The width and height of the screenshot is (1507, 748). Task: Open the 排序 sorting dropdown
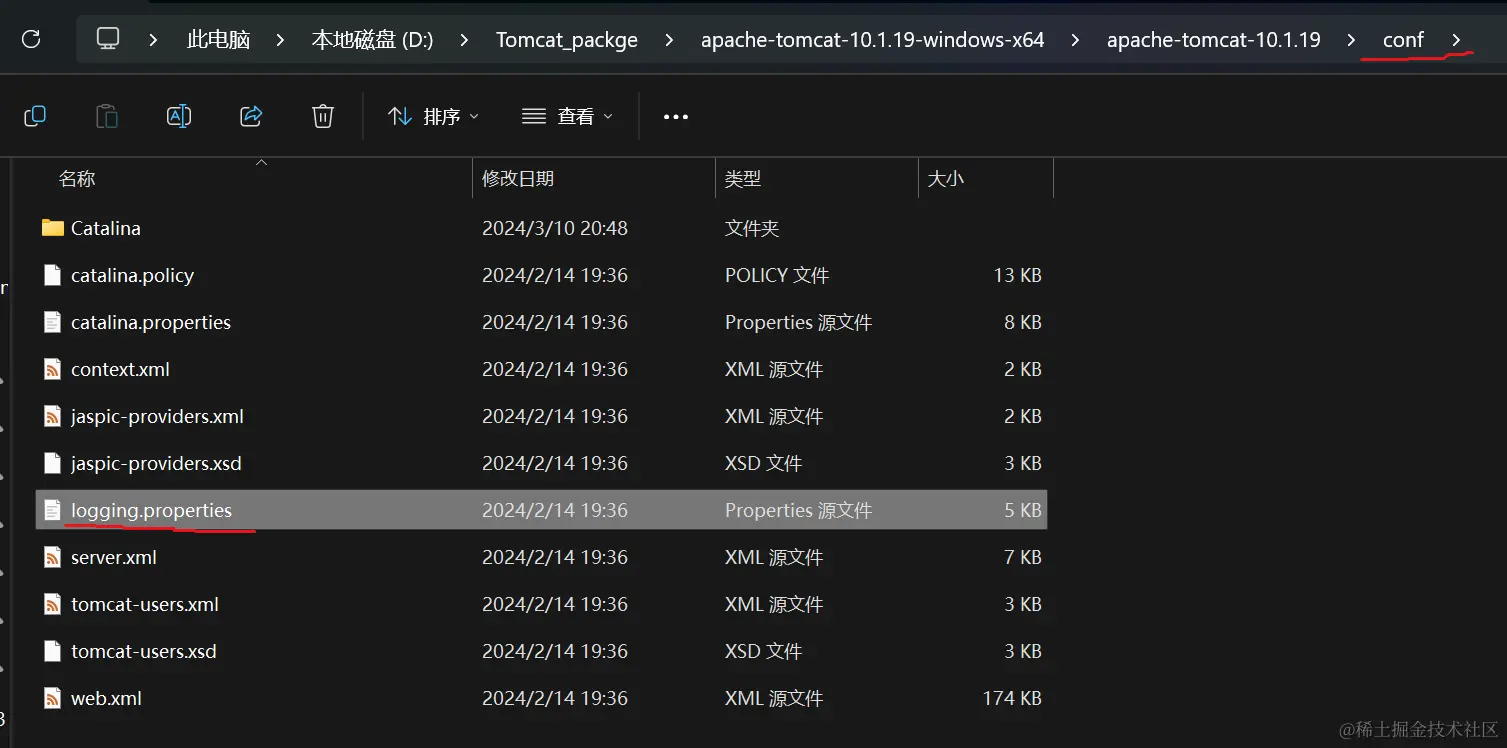point(434,116)
